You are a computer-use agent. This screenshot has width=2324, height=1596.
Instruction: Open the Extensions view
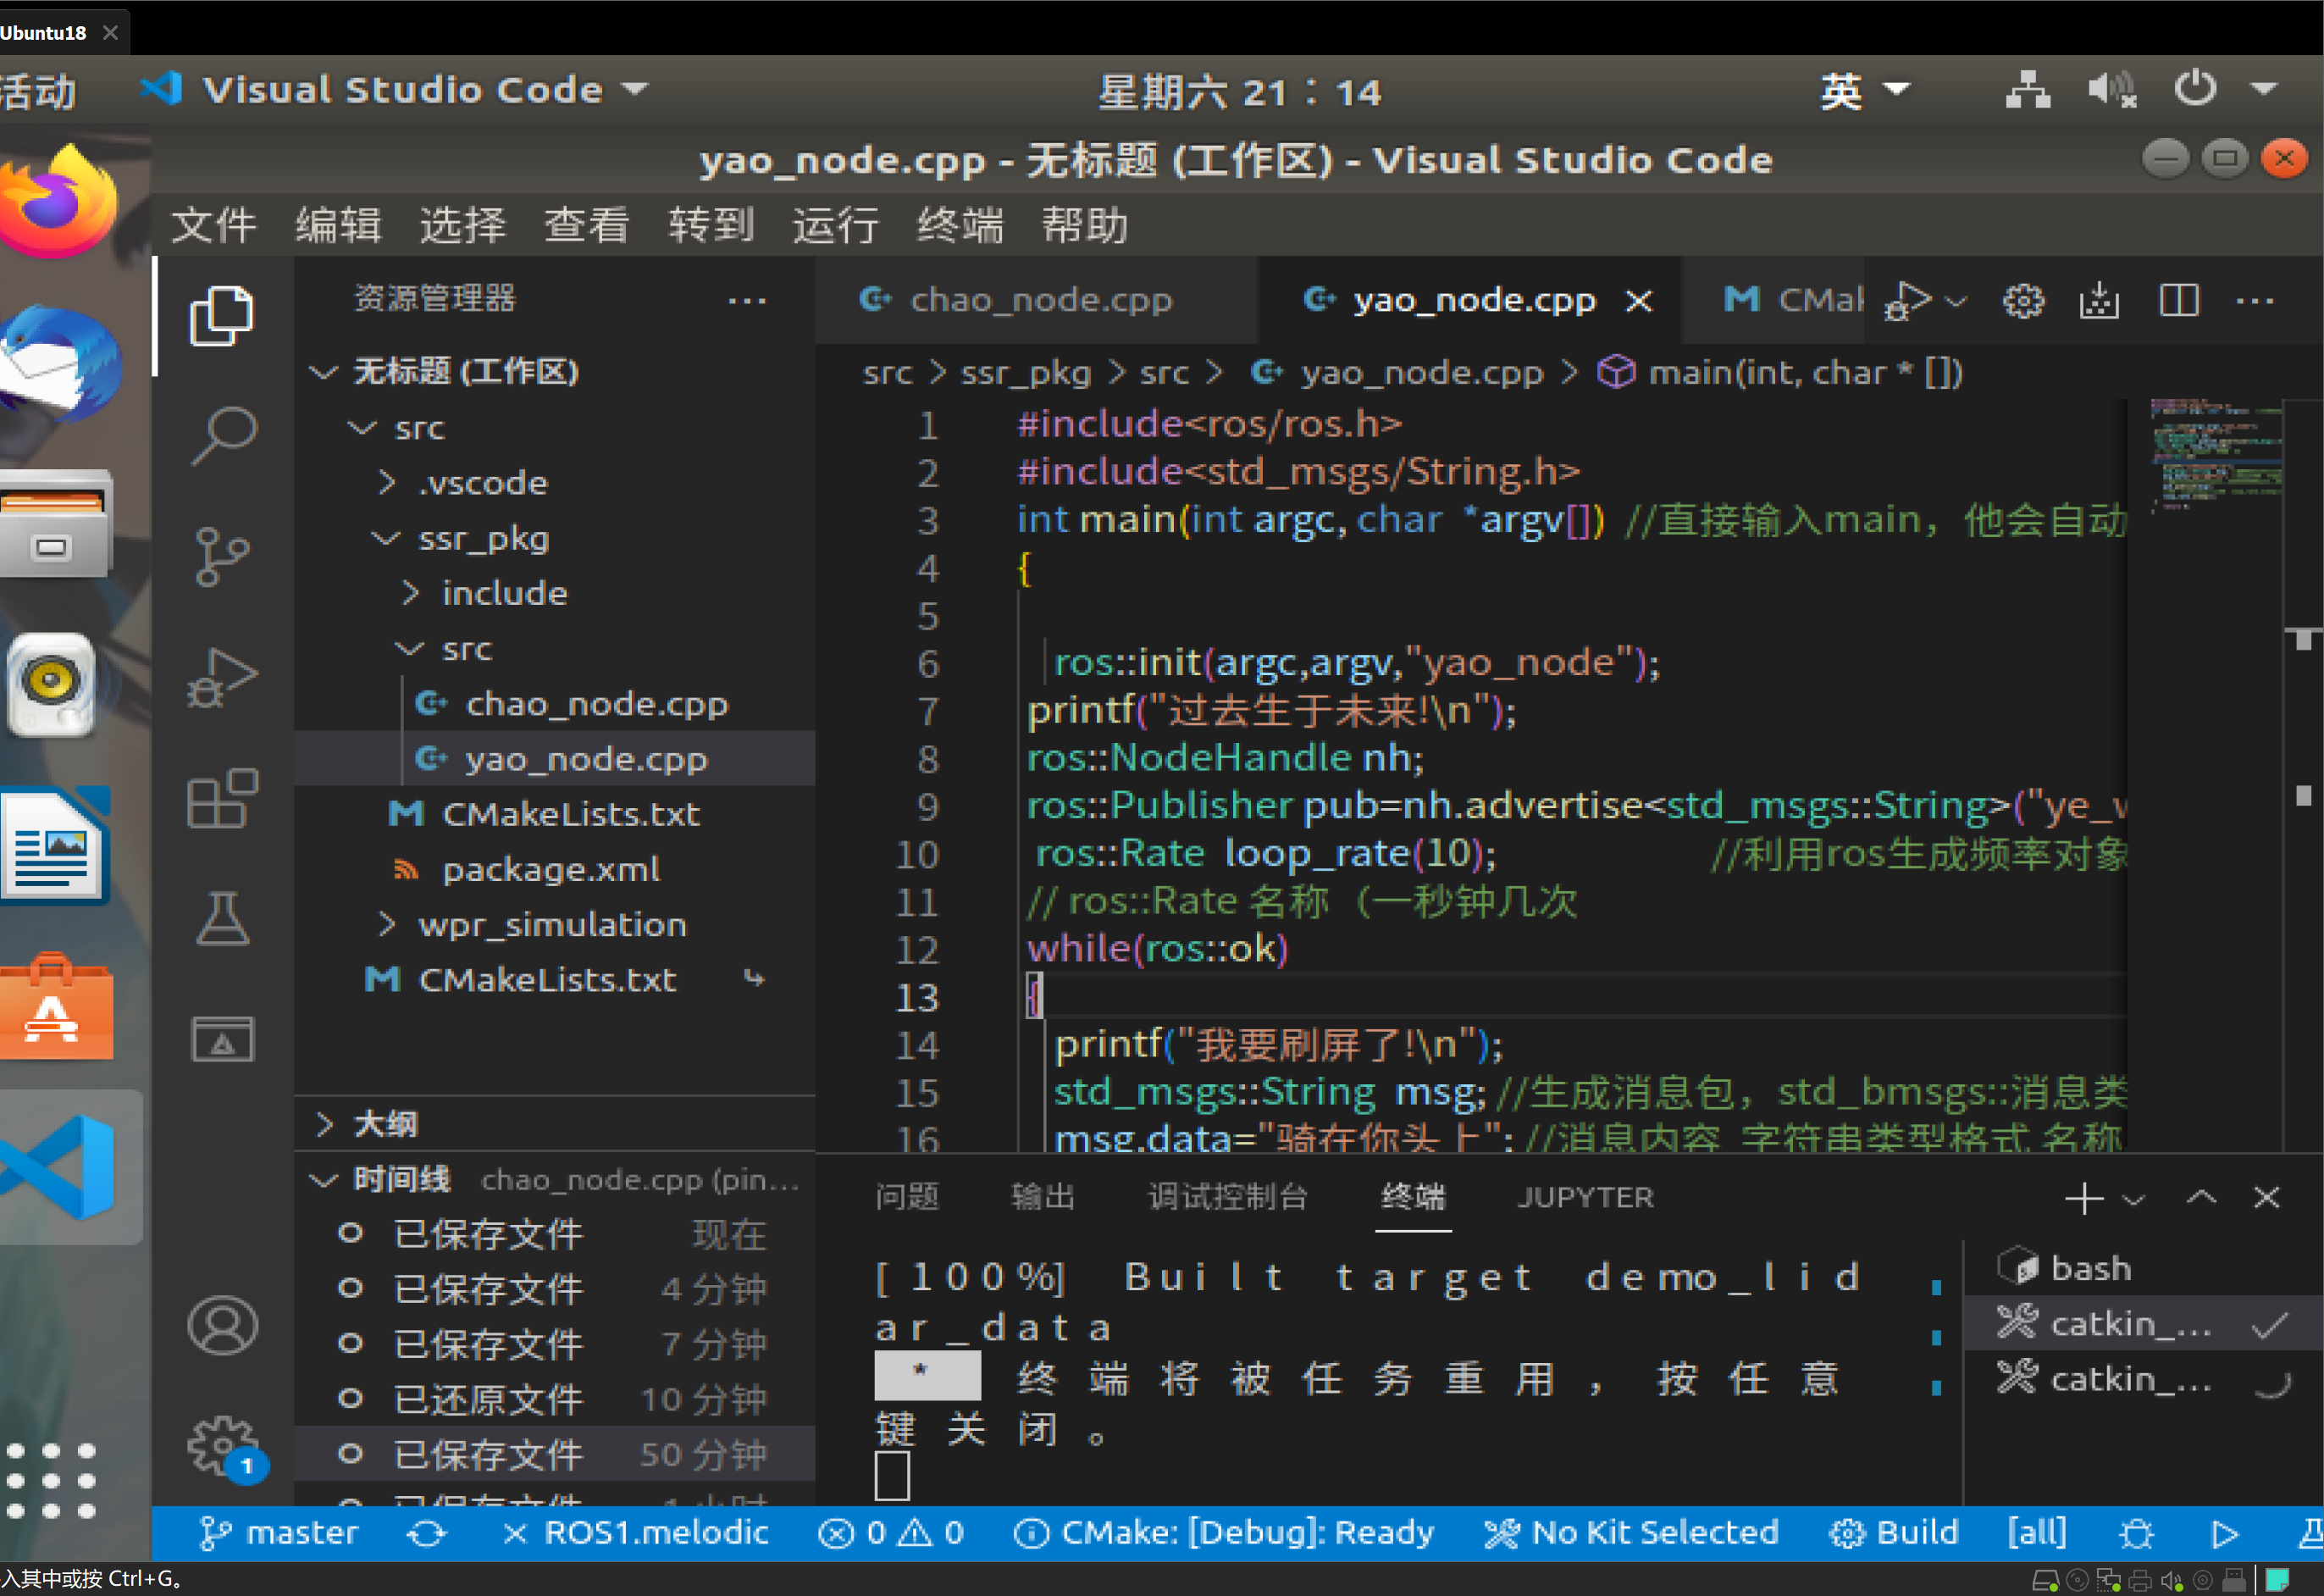point(222,799)
